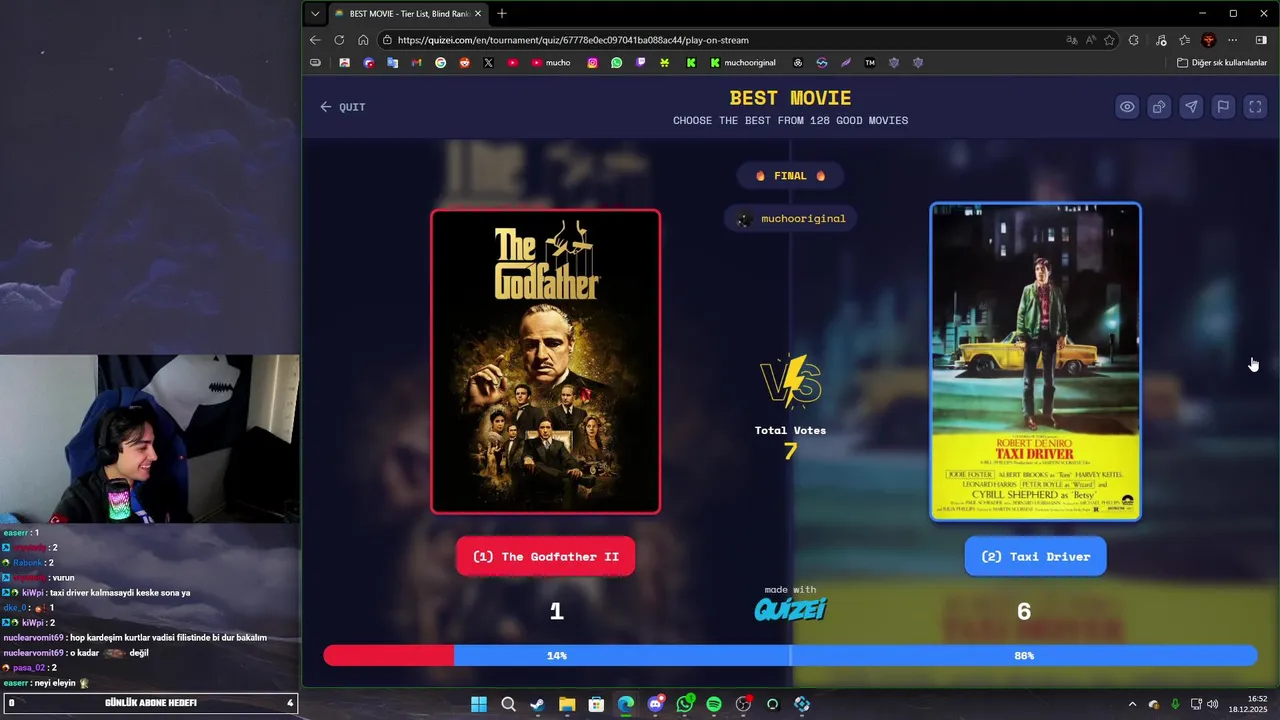
Task: Click the translate page icon in address bar
Action: tap(1072, 40)
